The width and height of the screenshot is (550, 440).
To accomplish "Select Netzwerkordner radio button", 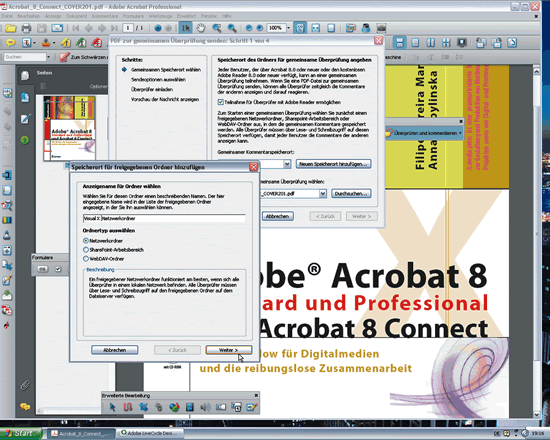I will (x=86, y=241).
